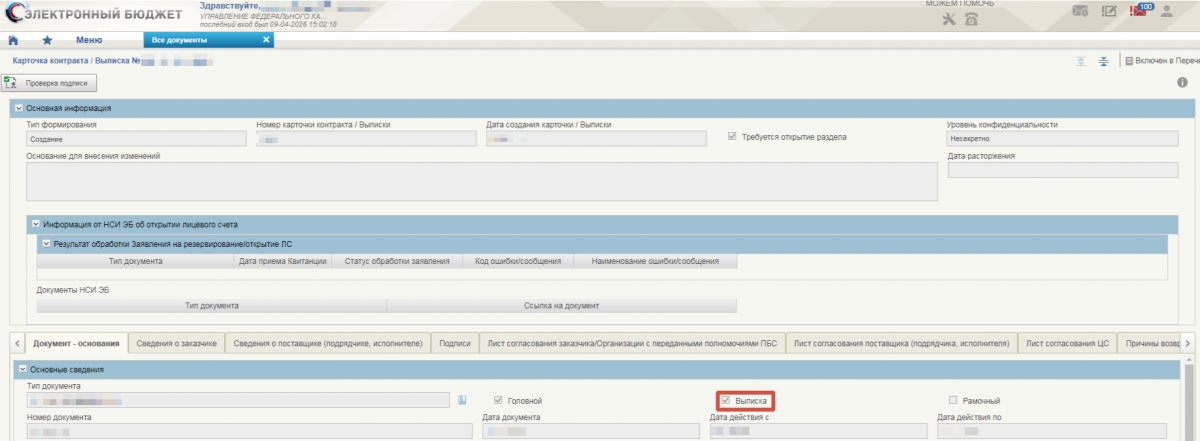Viewport: 1200px width, 441px height.
Task: Open the Подписи tab
Action: (x=455, y=343)
